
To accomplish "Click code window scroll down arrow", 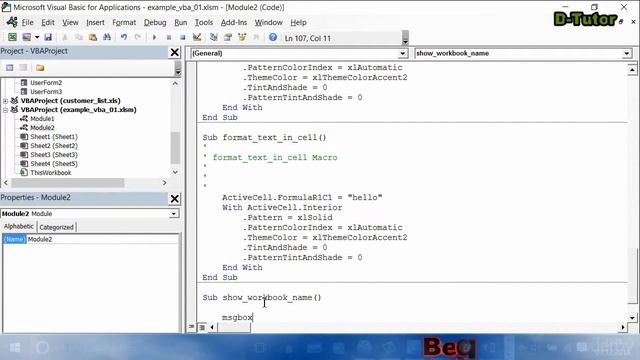I will tap(632, 318).
